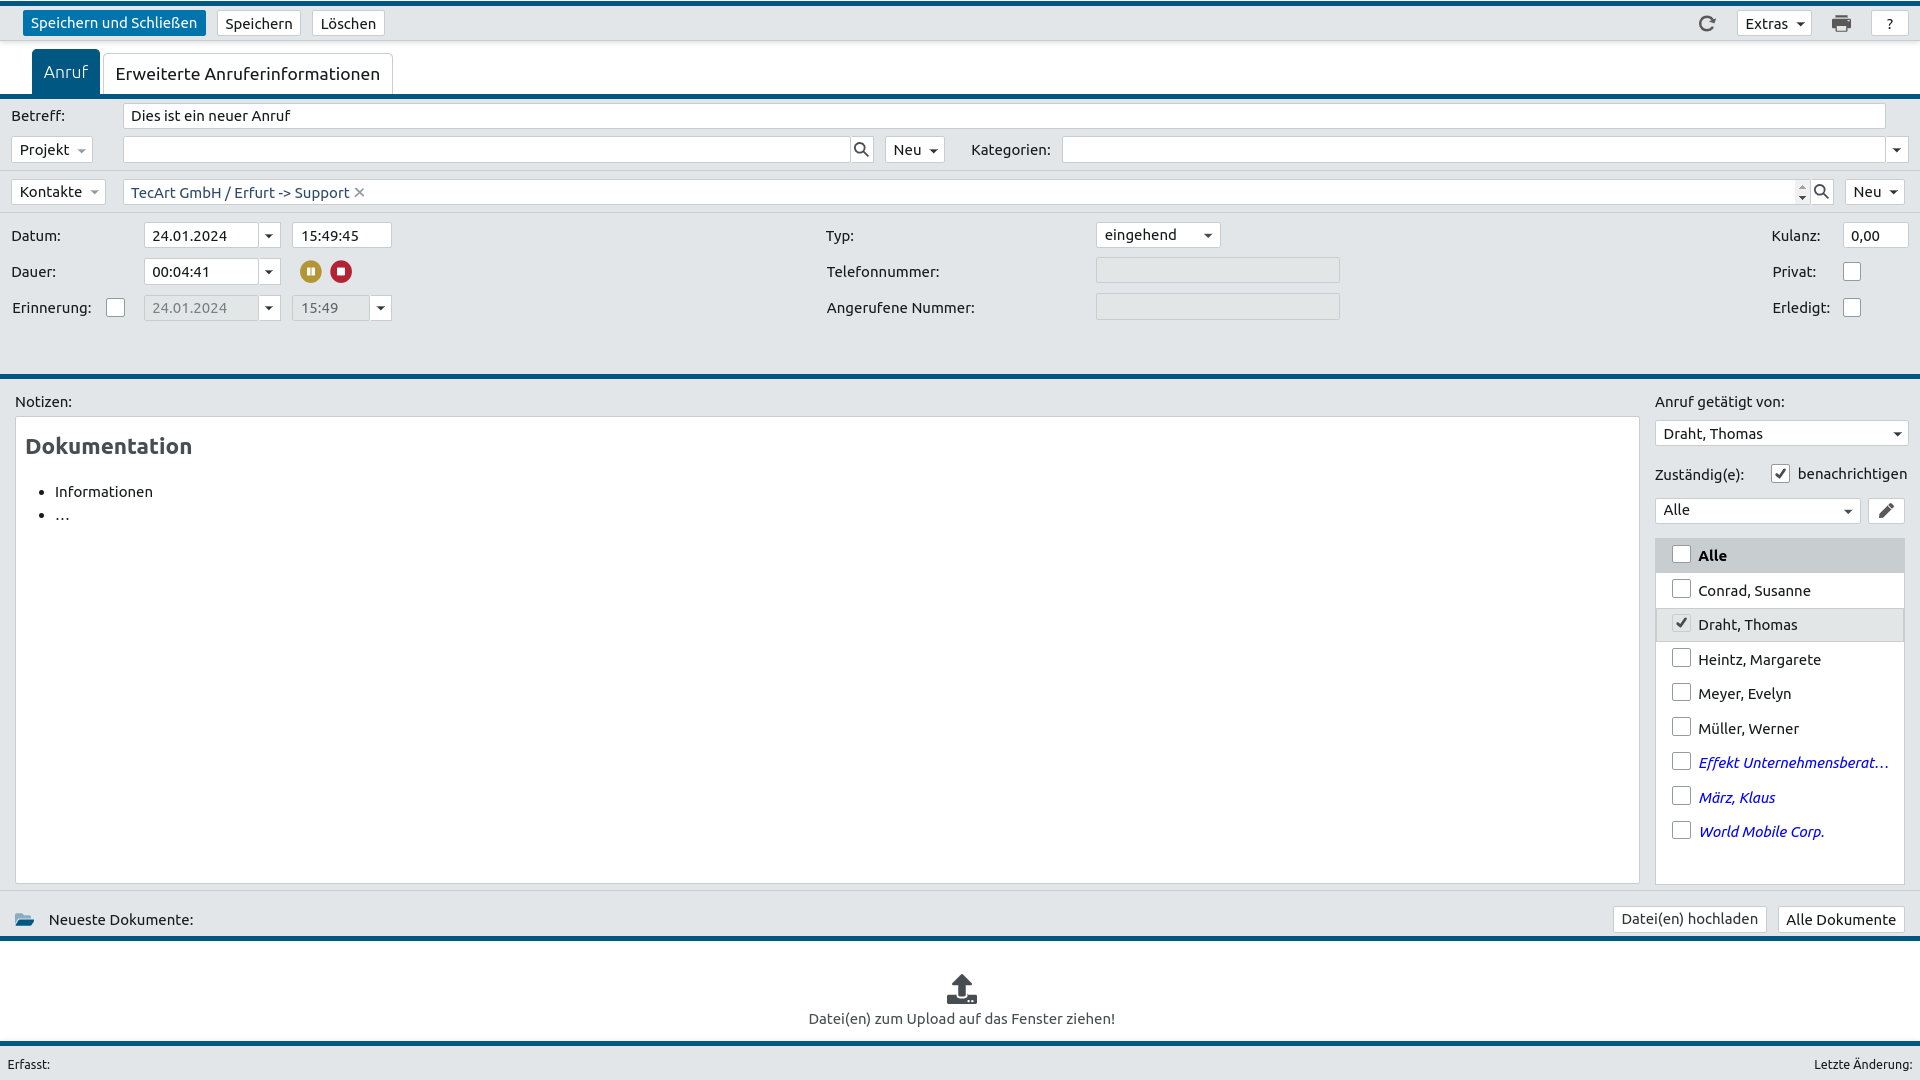Check the Privat checkbox
Screen dimensions: 1920x1080
[1852, 272]
